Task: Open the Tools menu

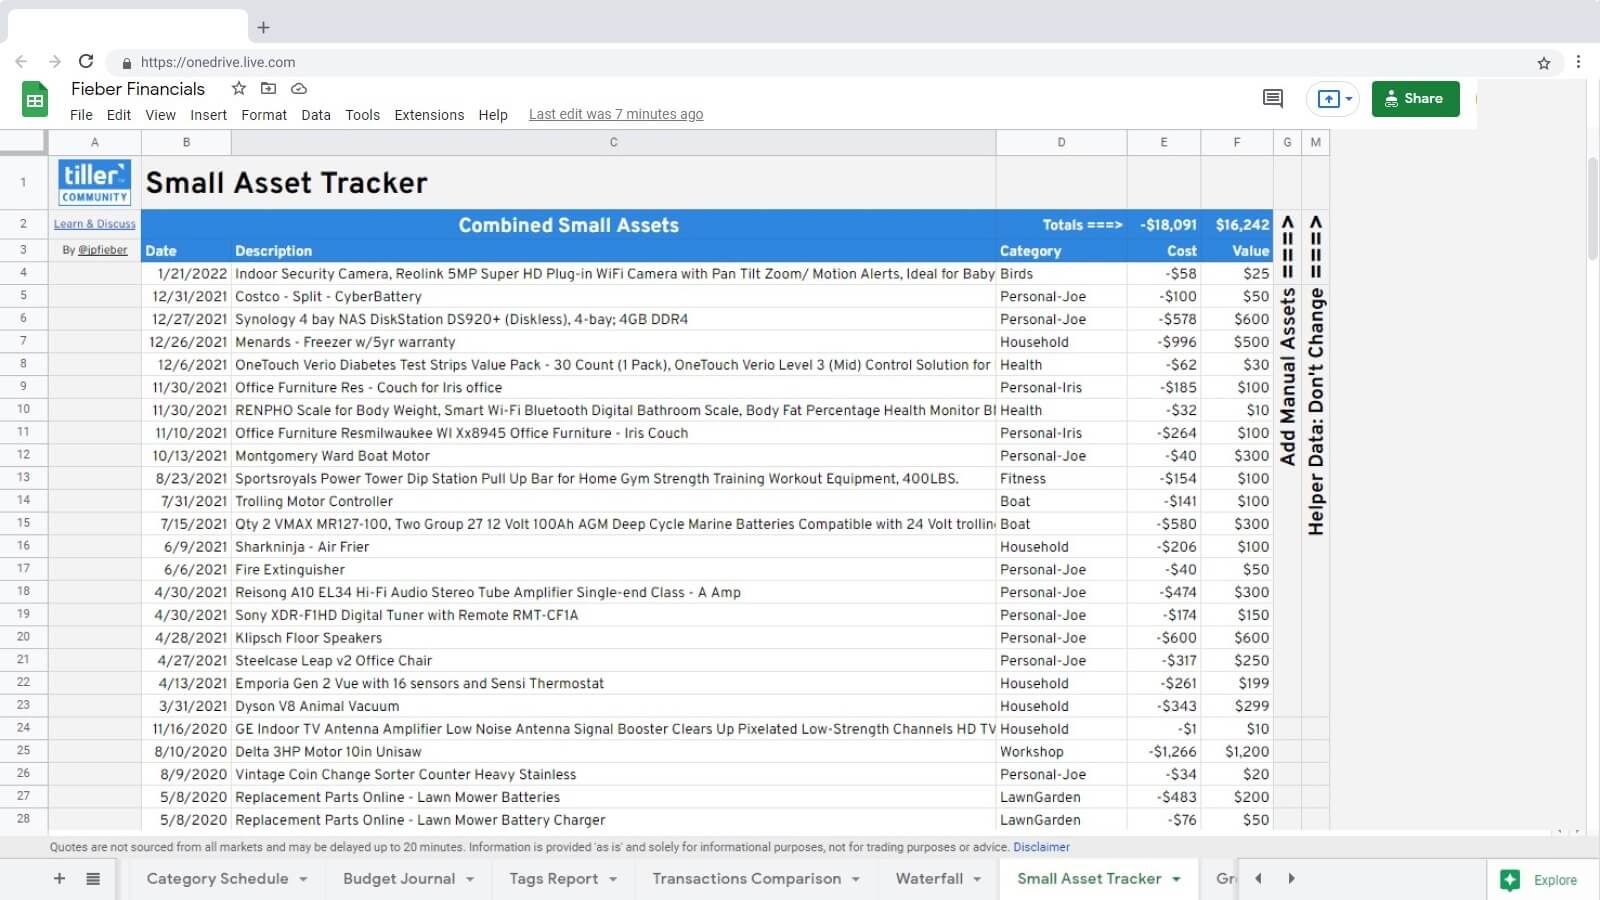Action: [362, 115]
